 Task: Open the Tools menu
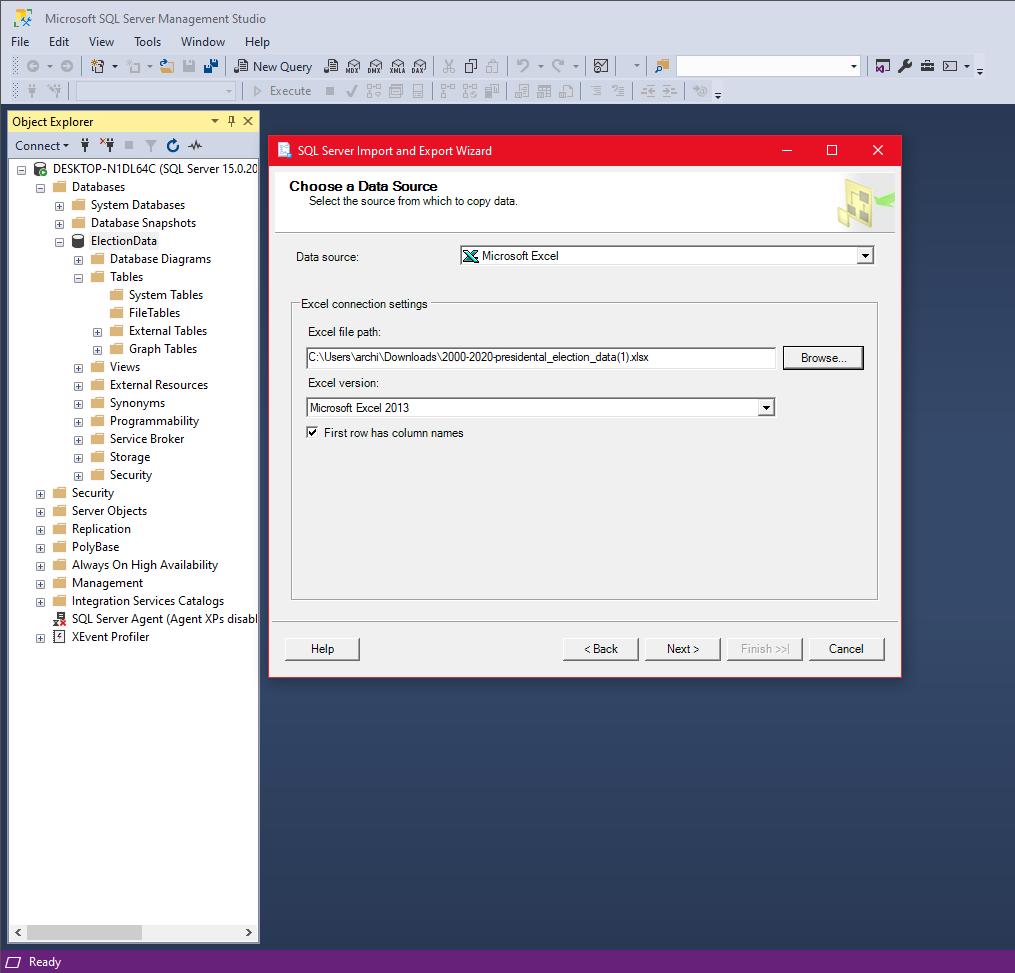point(147,42)
